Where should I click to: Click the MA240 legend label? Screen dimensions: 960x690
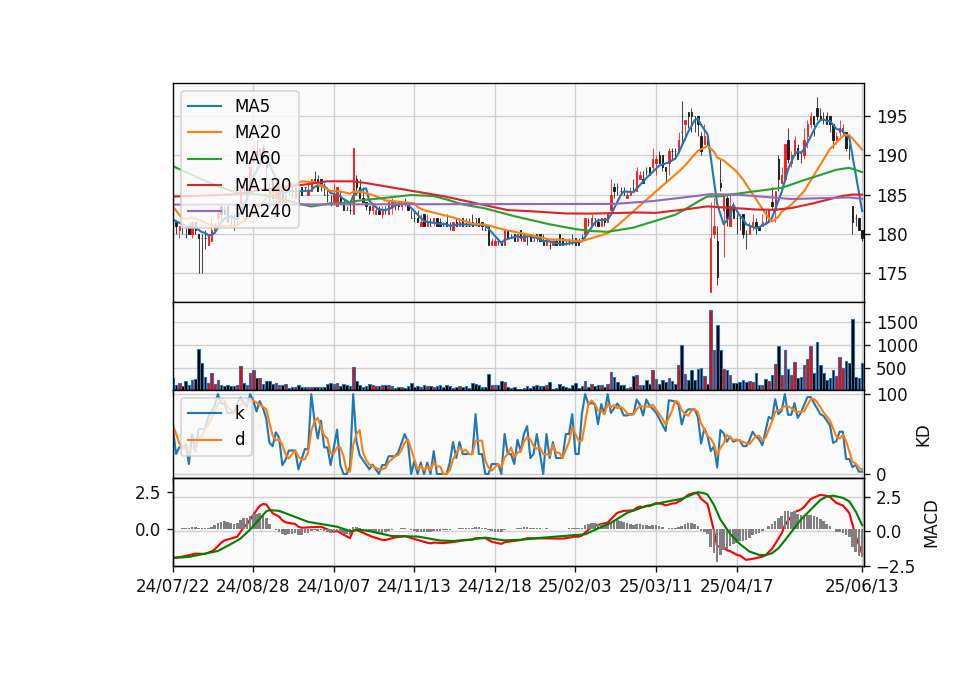click(x=263, y=211)
